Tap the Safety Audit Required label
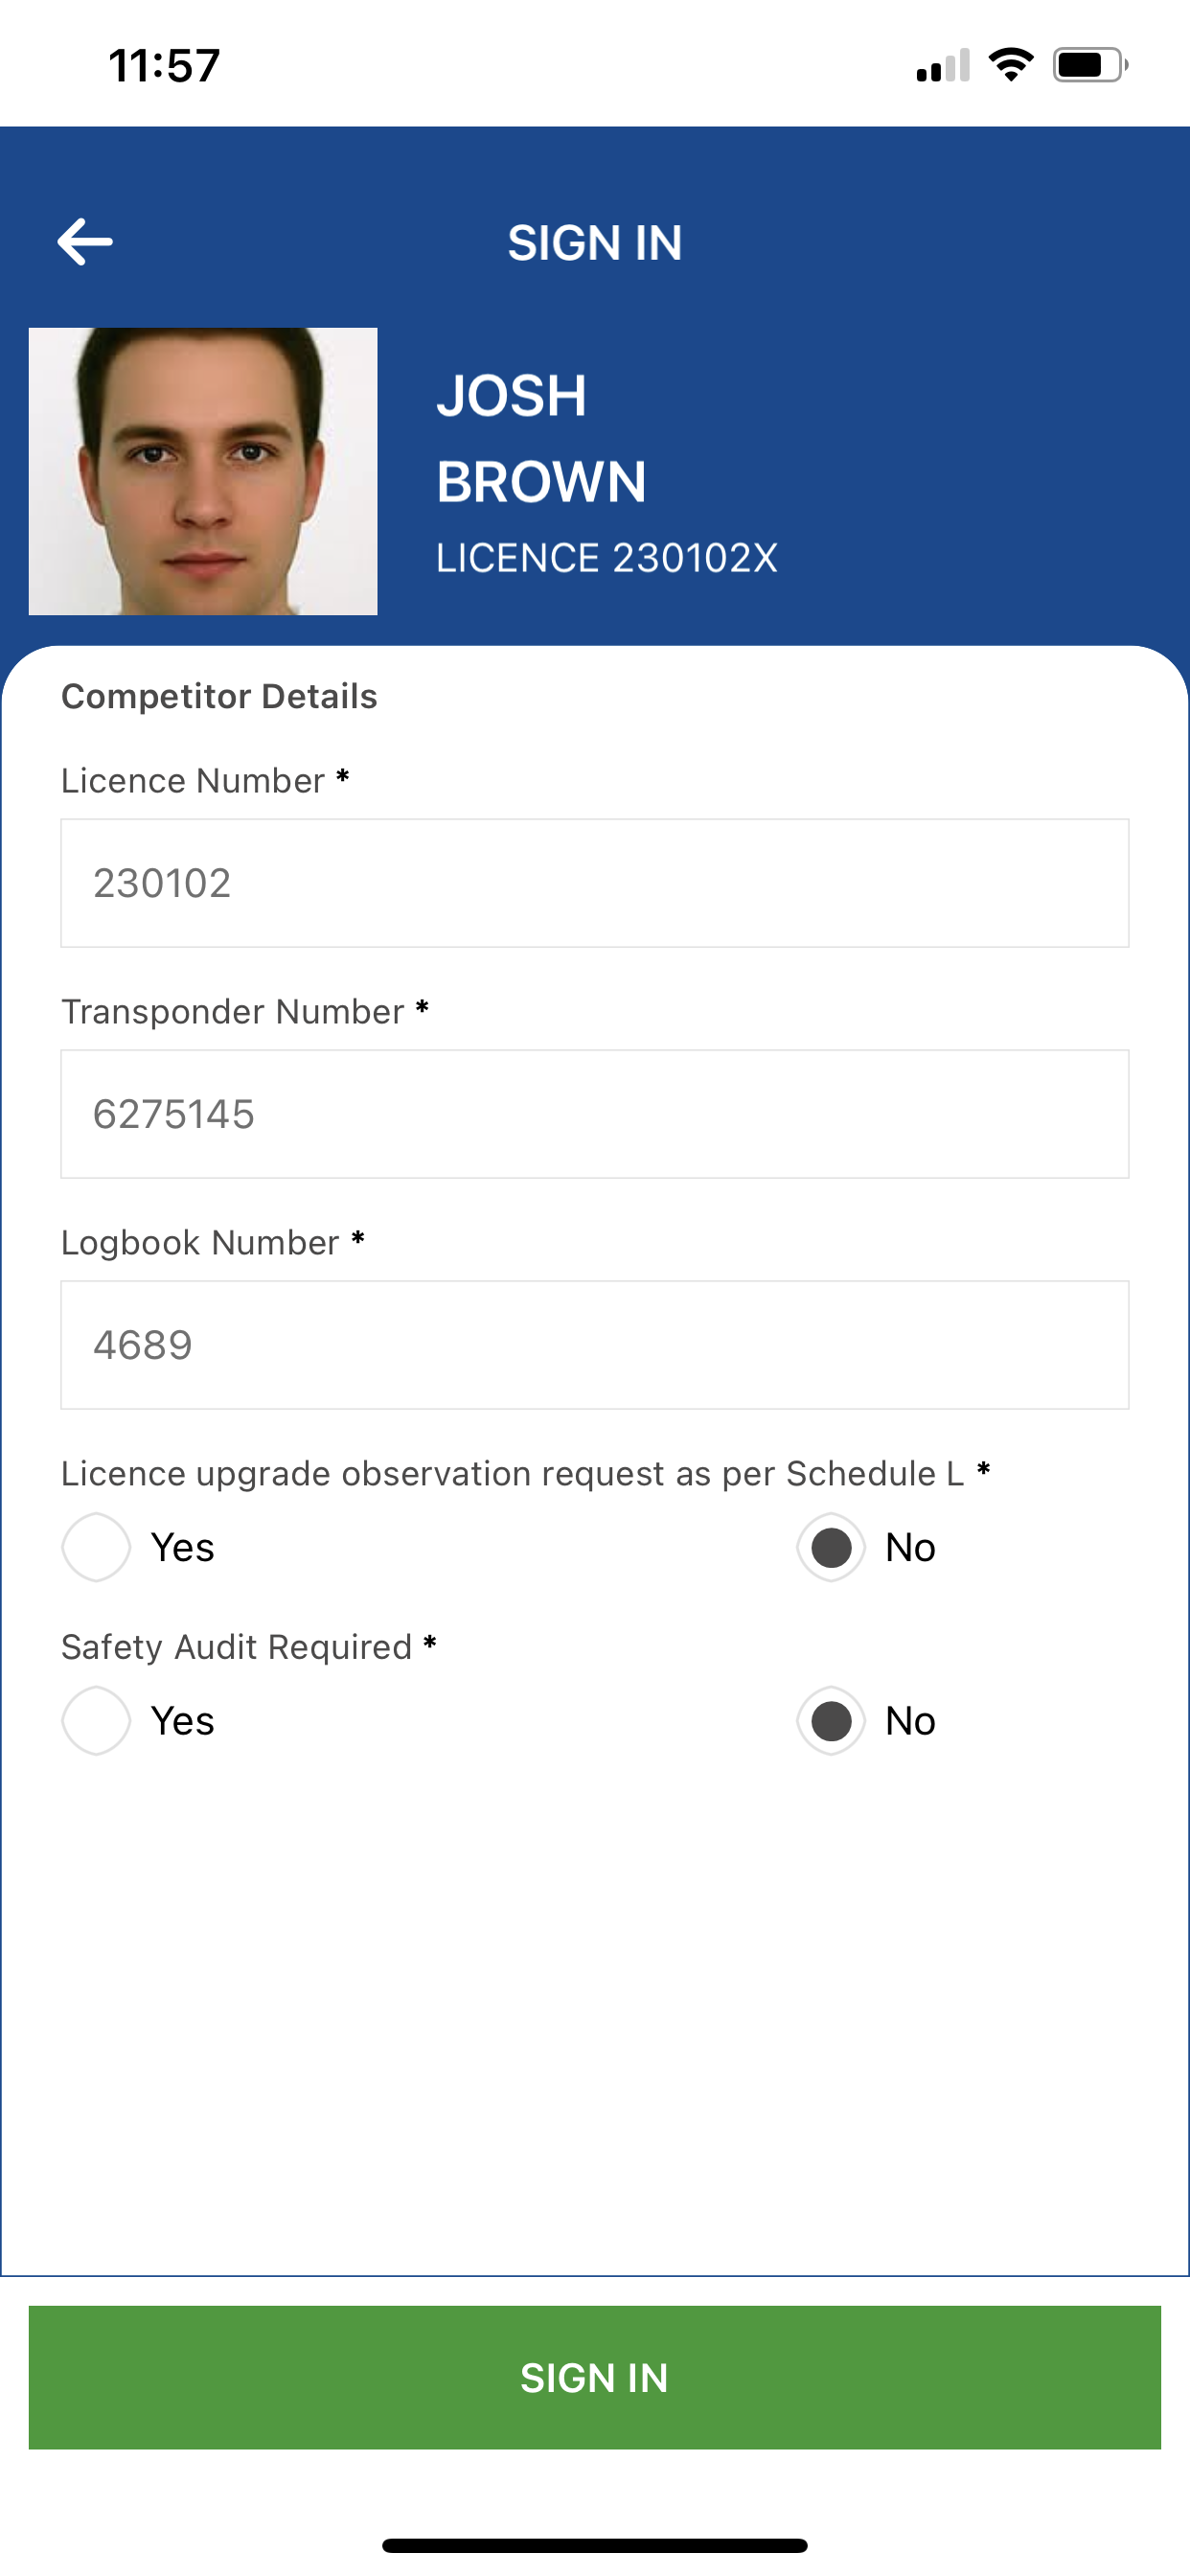 (237, 1647)
